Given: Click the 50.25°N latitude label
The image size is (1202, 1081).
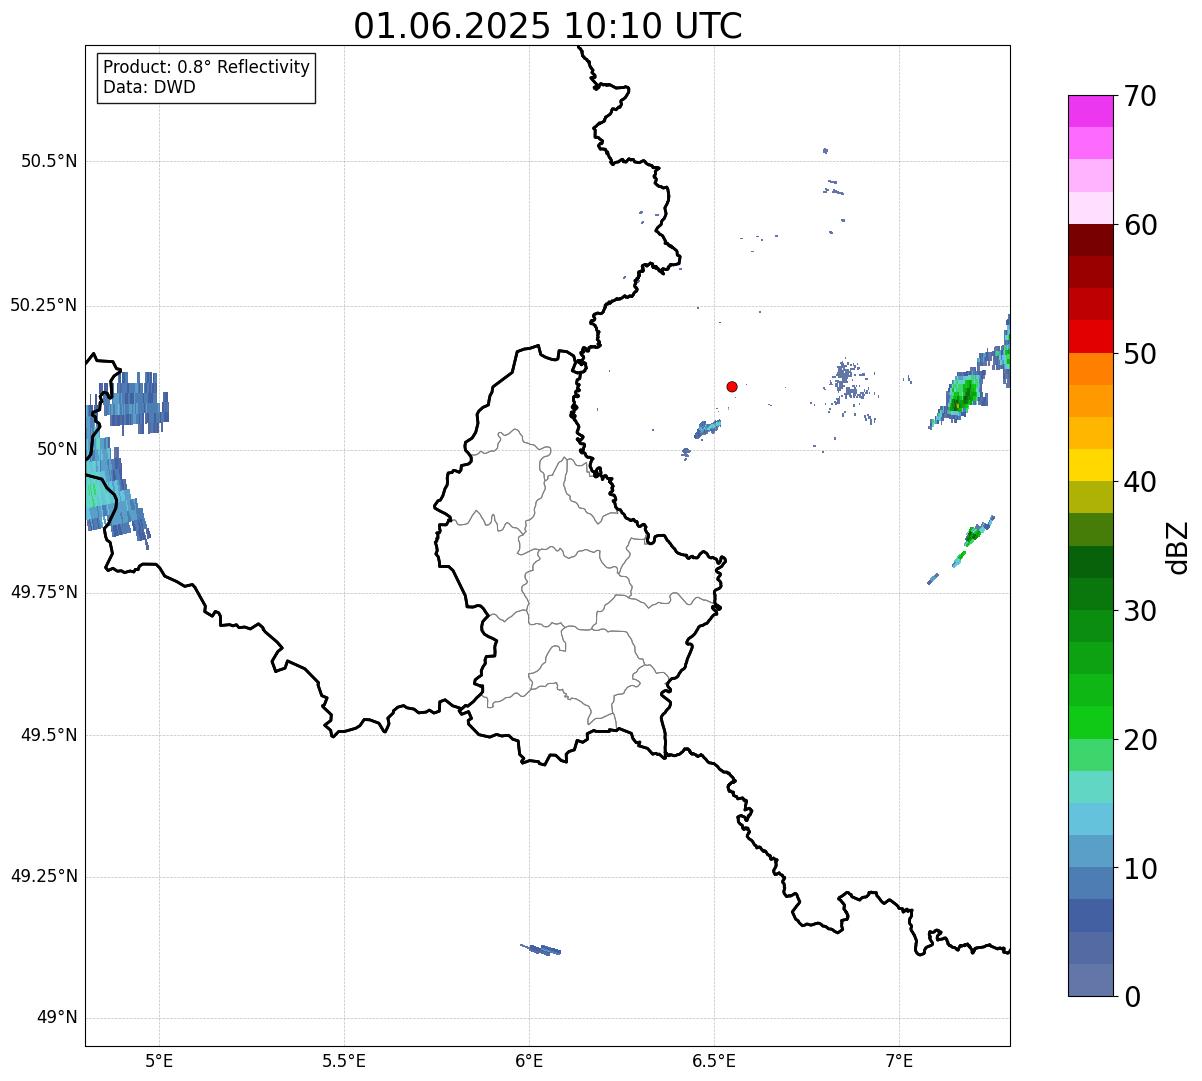Looking at the screenshot, I should coord(43,305).
